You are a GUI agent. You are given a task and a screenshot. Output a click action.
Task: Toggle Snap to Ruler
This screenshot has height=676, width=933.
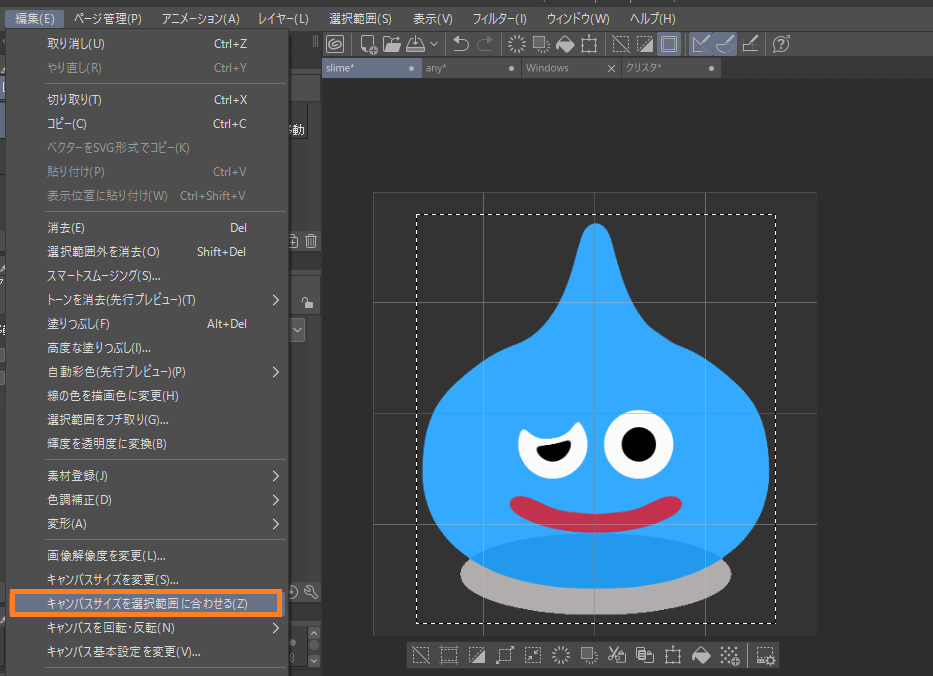701,44
